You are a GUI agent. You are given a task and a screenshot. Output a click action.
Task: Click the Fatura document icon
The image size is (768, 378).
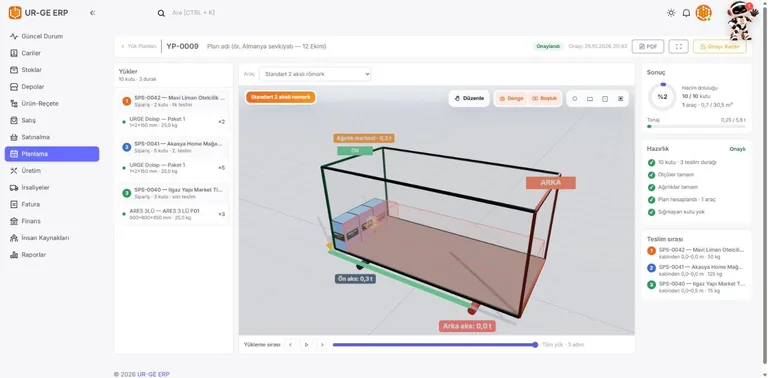point(14,204)
